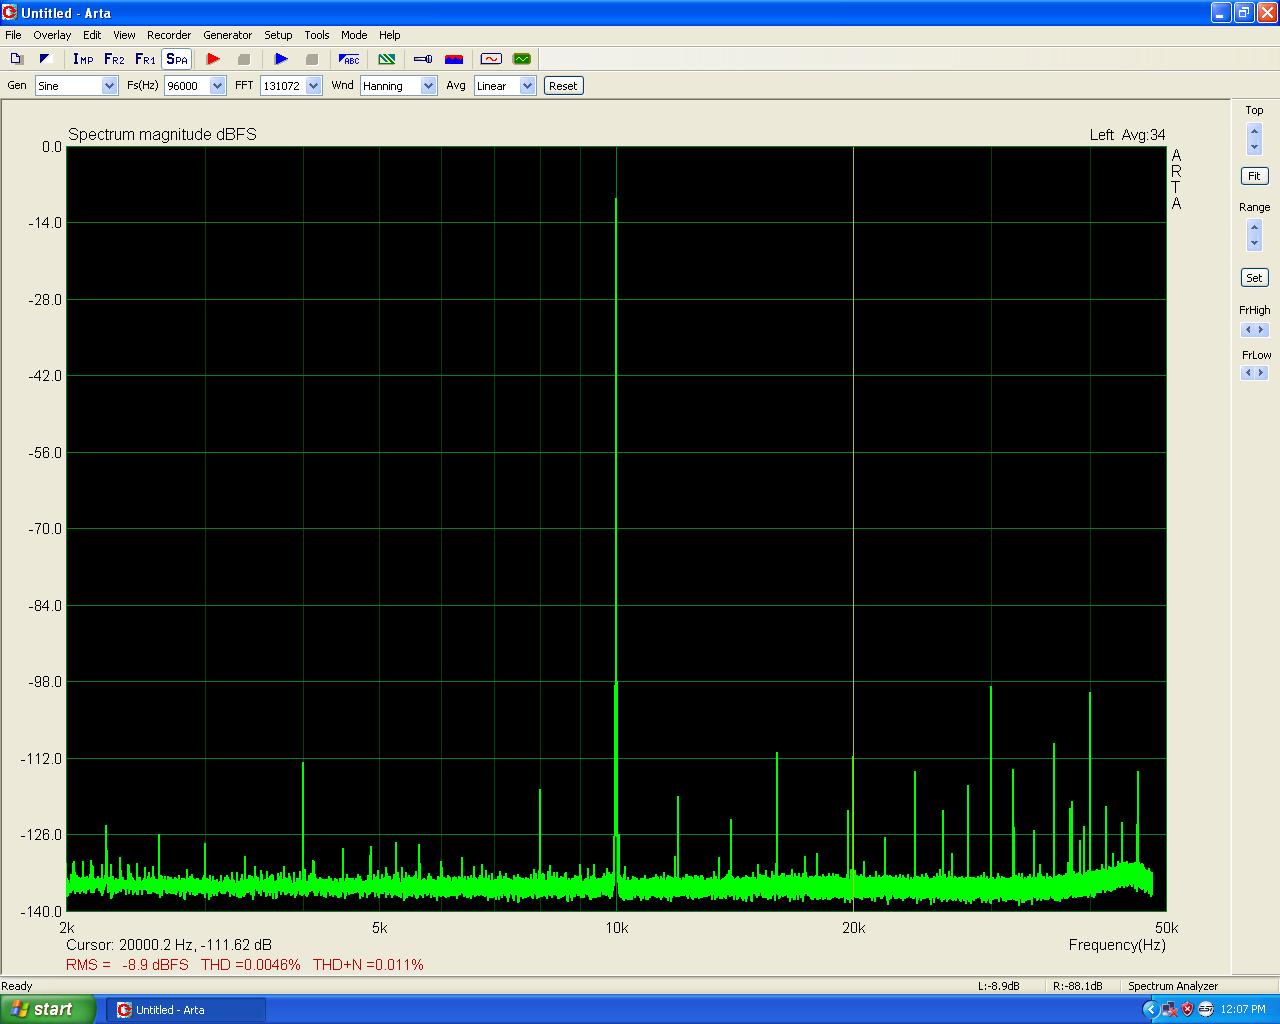
Task: Open the Generator menu
Action: (x=228, y=35)
